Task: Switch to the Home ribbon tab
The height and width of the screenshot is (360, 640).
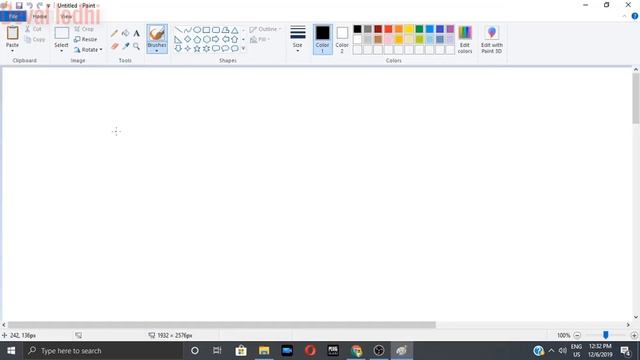Action: (x=40, y=16)
